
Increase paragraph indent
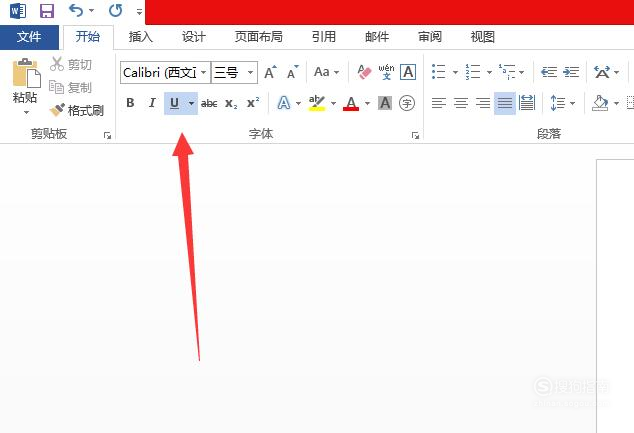571,72
